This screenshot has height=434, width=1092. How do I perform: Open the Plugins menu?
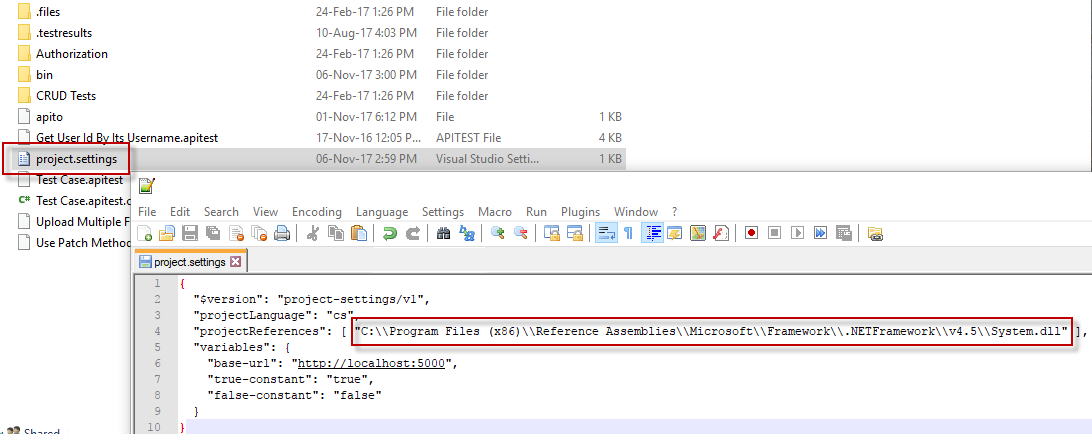[x=580, y=212]
